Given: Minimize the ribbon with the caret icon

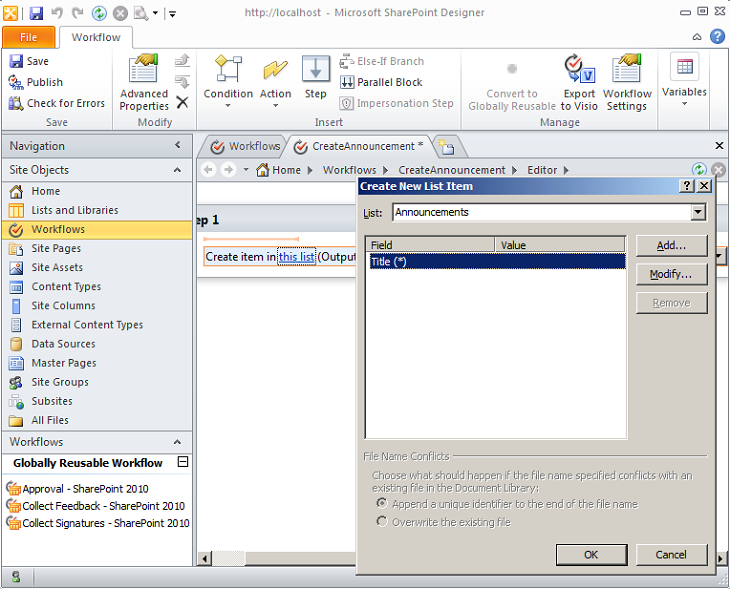Looking at the screenshot, I should pyautogui.click(x=696, y=37).
